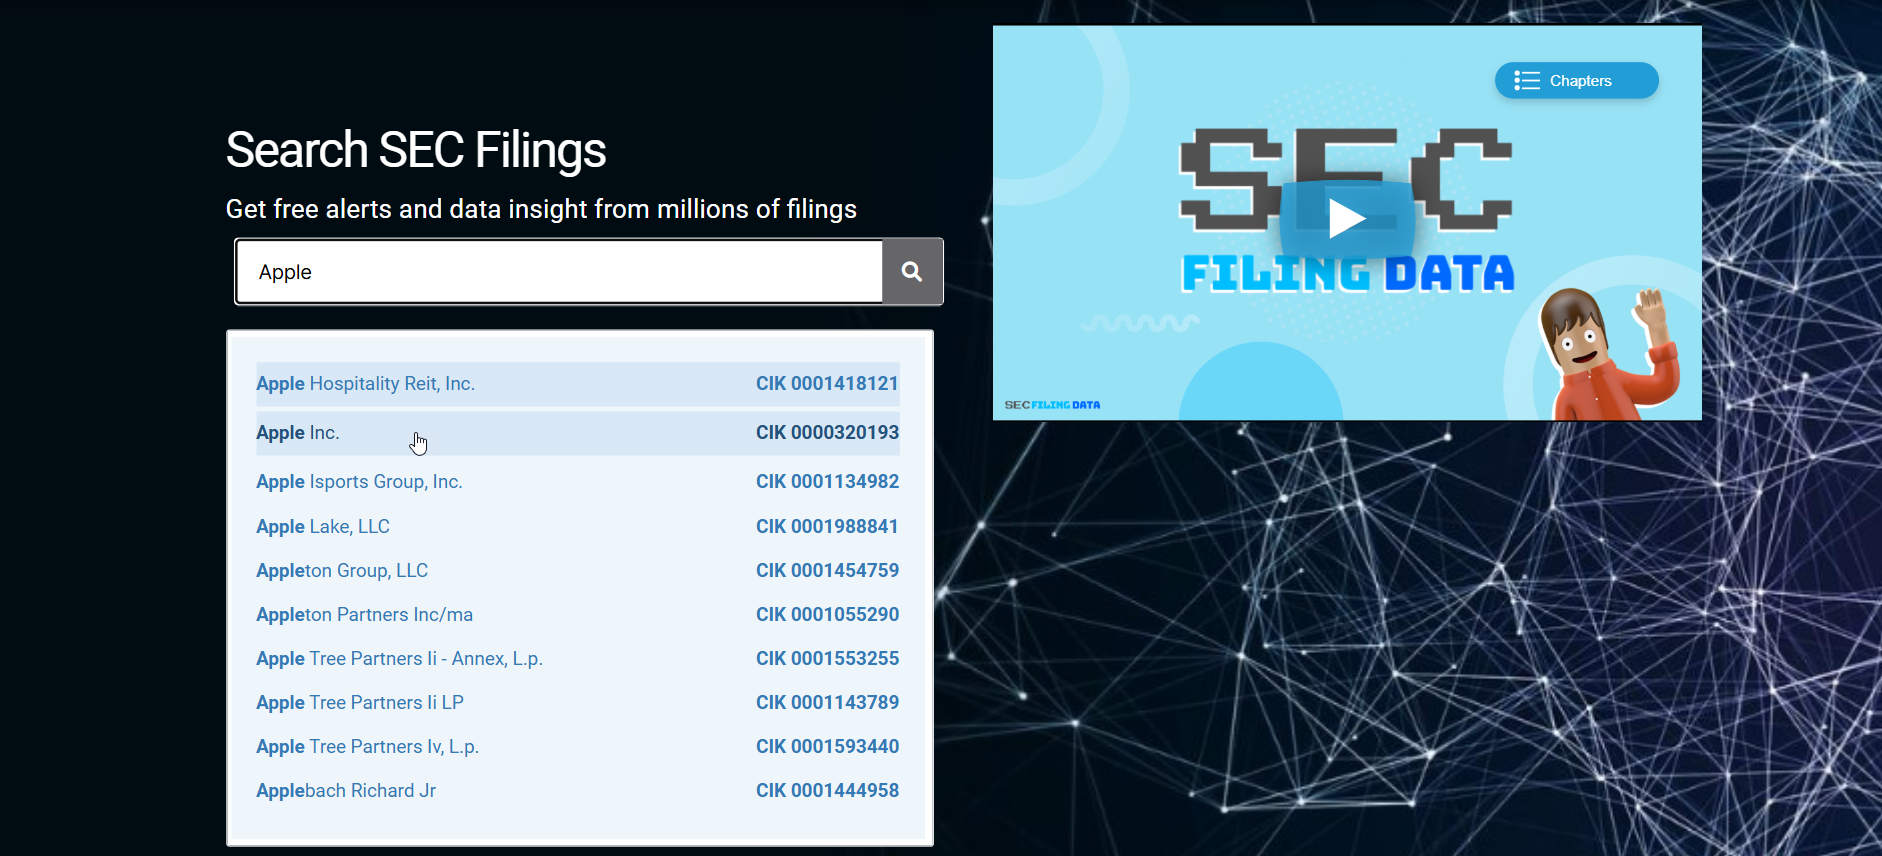1882x856 pixels.
Task: Click inside the Apple search field
Action: tap(560, 272)
